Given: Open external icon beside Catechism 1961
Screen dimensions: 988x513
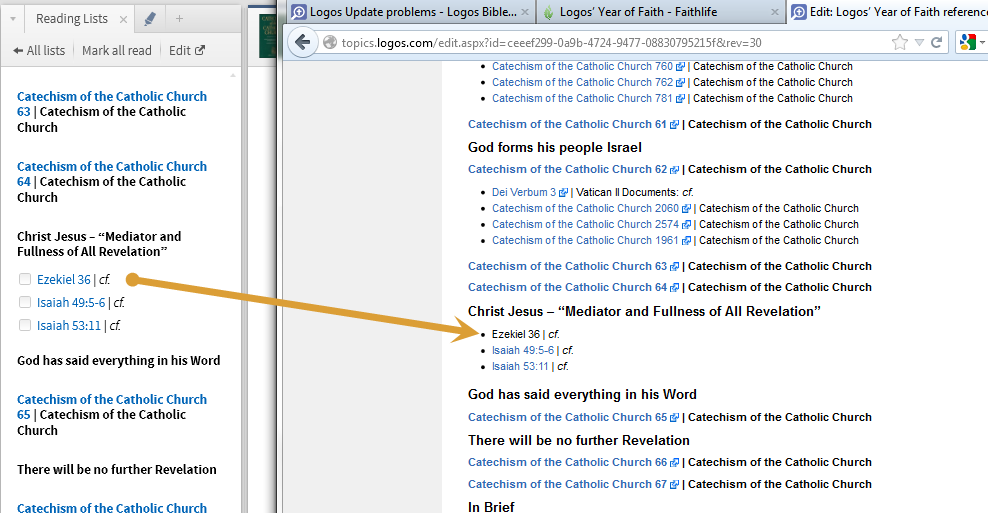Looking at the screenshot, I should 686,241.
